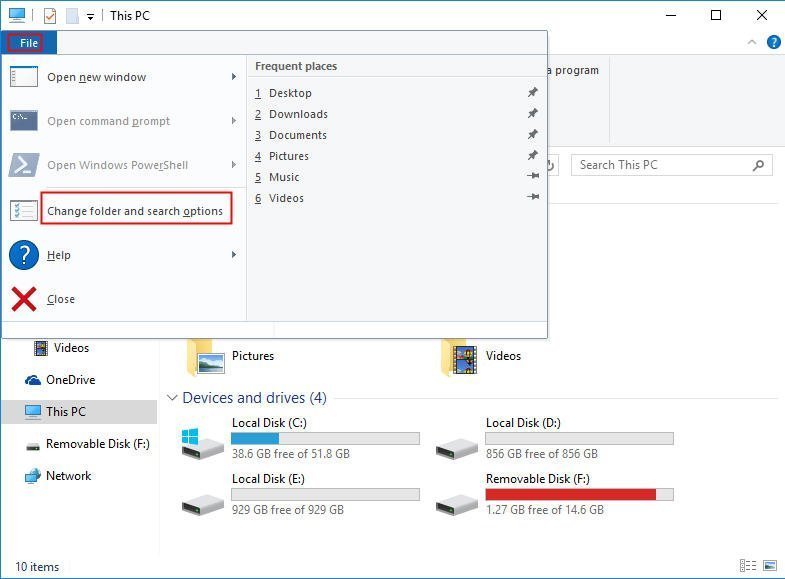Expand Open command prompt submenu arrow
The height and width of the screenshot is (579, 785).
pos(234,121)
